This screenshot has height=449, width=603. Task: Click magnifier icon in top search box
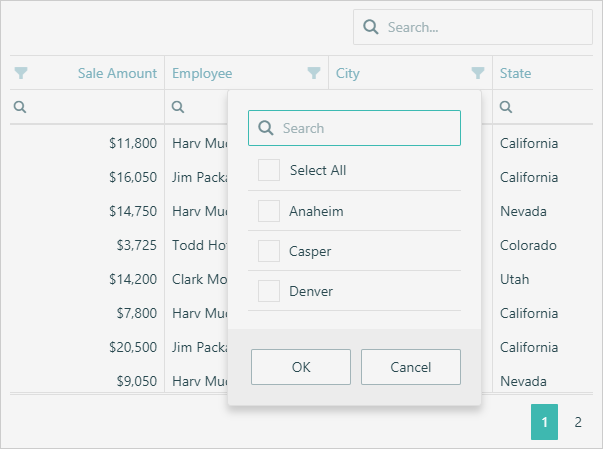[371, 27]
